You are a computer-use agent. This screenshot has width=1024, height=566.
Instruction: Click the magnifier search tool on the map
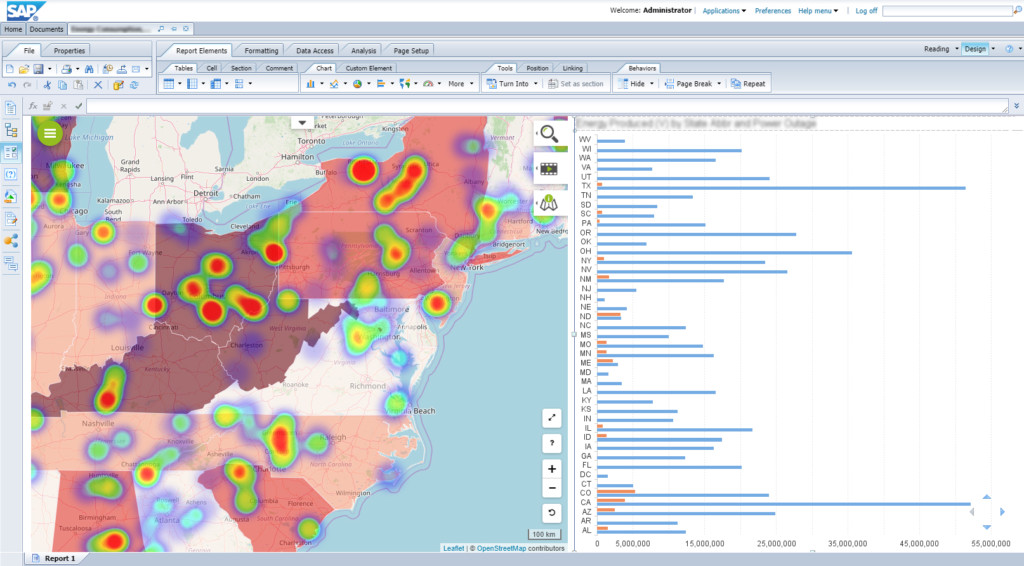click(549, 134)
